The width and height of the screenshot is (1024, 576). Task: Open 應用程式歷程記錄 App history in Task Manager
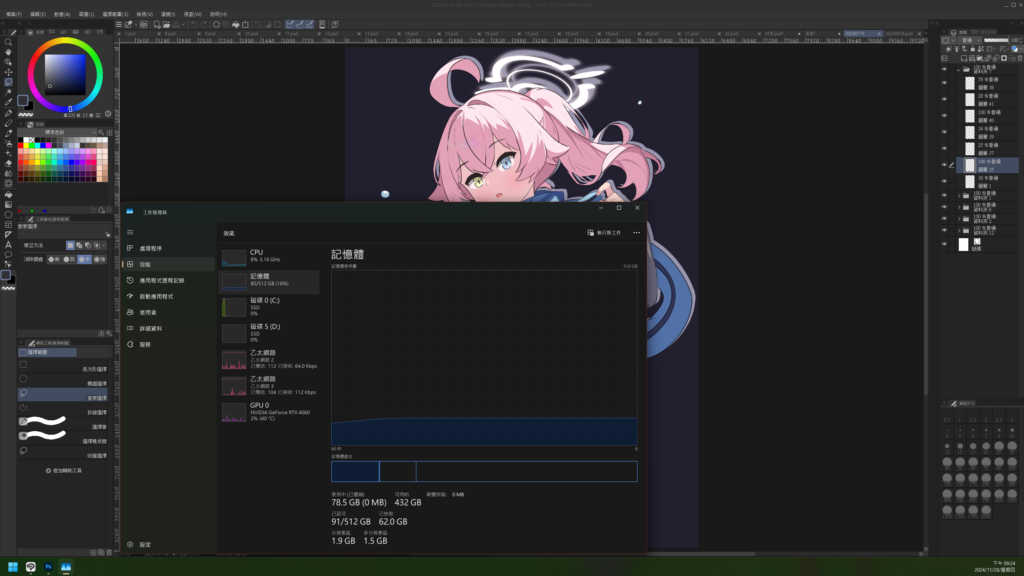[x=168, y=280]
